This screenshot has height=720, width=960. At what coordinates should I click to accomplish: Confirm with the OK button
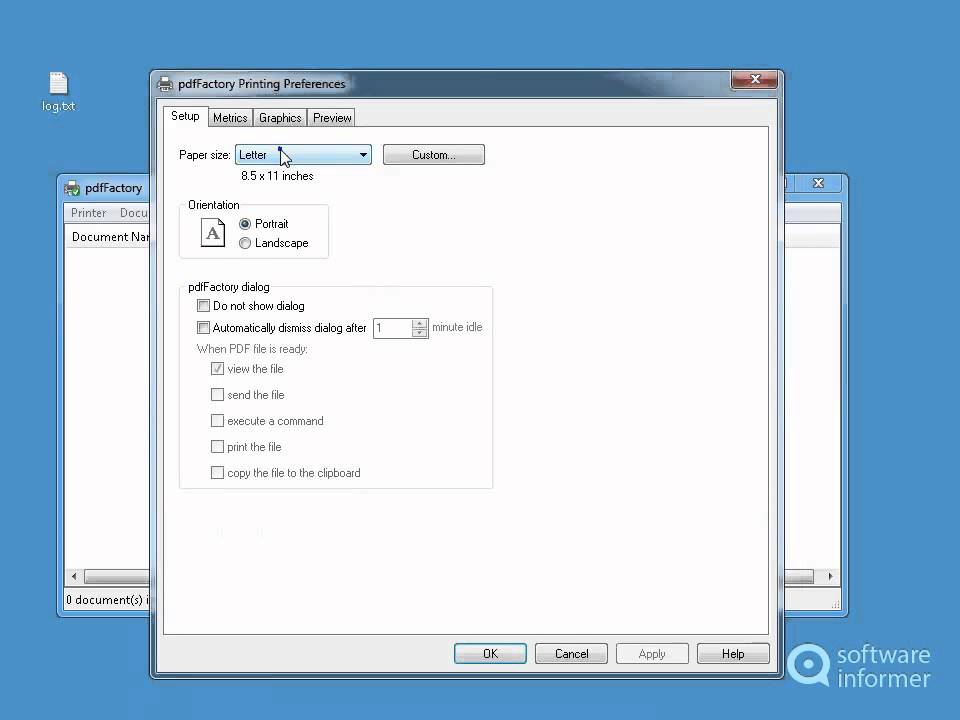[x=490, y=654]
